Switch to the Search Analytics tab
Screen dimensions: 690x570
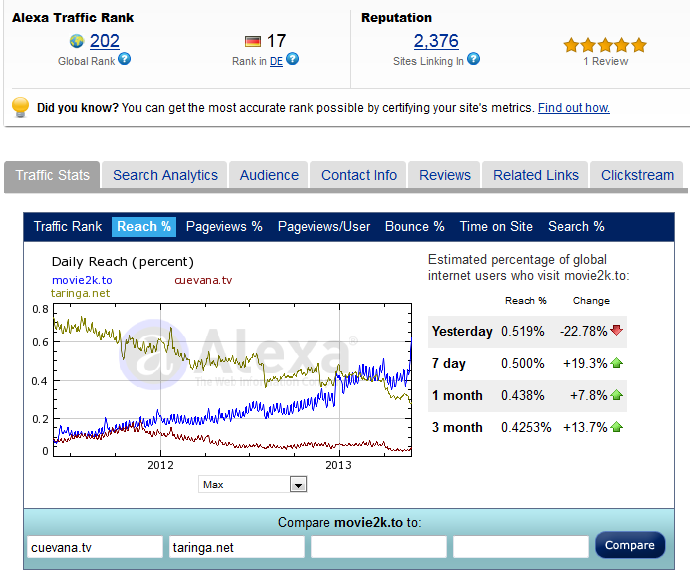[x=165, y=175]
